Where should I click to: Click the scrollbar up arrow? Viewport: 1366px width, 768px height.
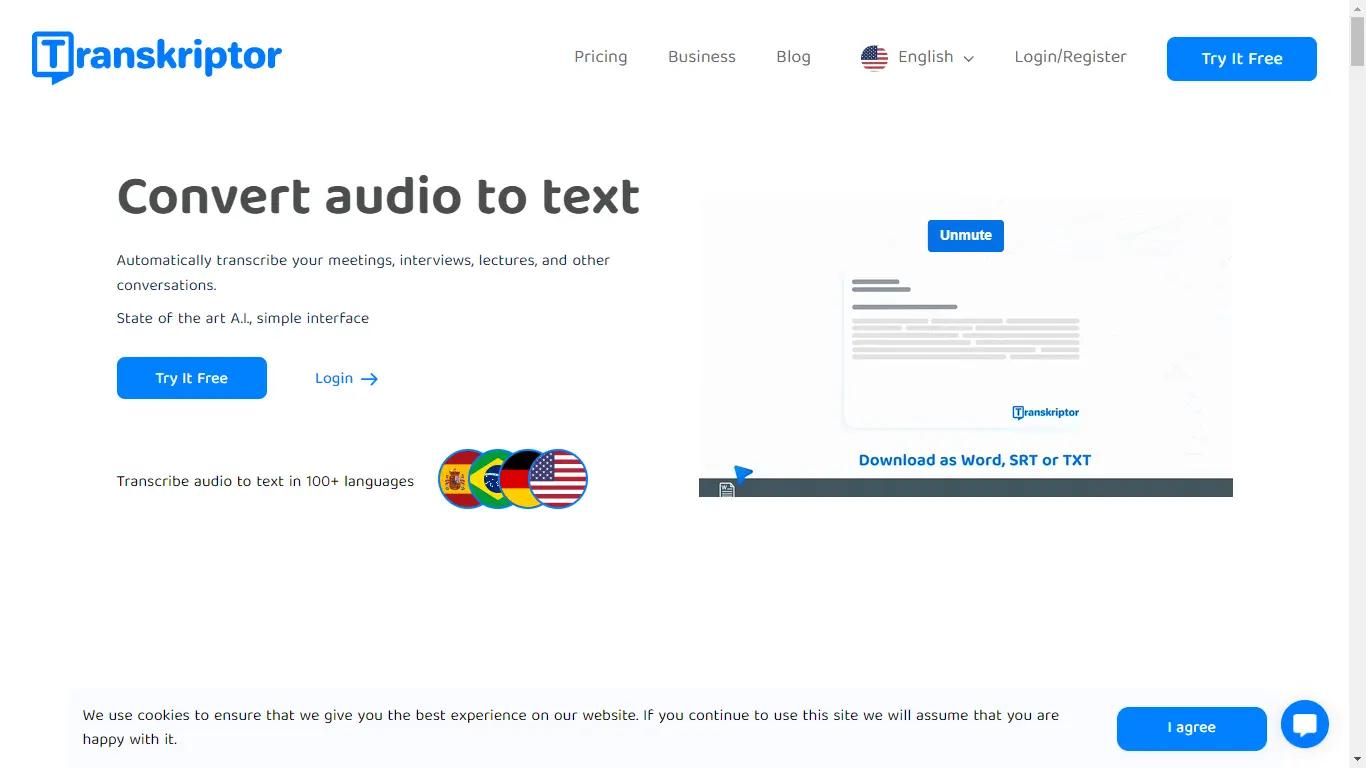(x=1357, y=8)
